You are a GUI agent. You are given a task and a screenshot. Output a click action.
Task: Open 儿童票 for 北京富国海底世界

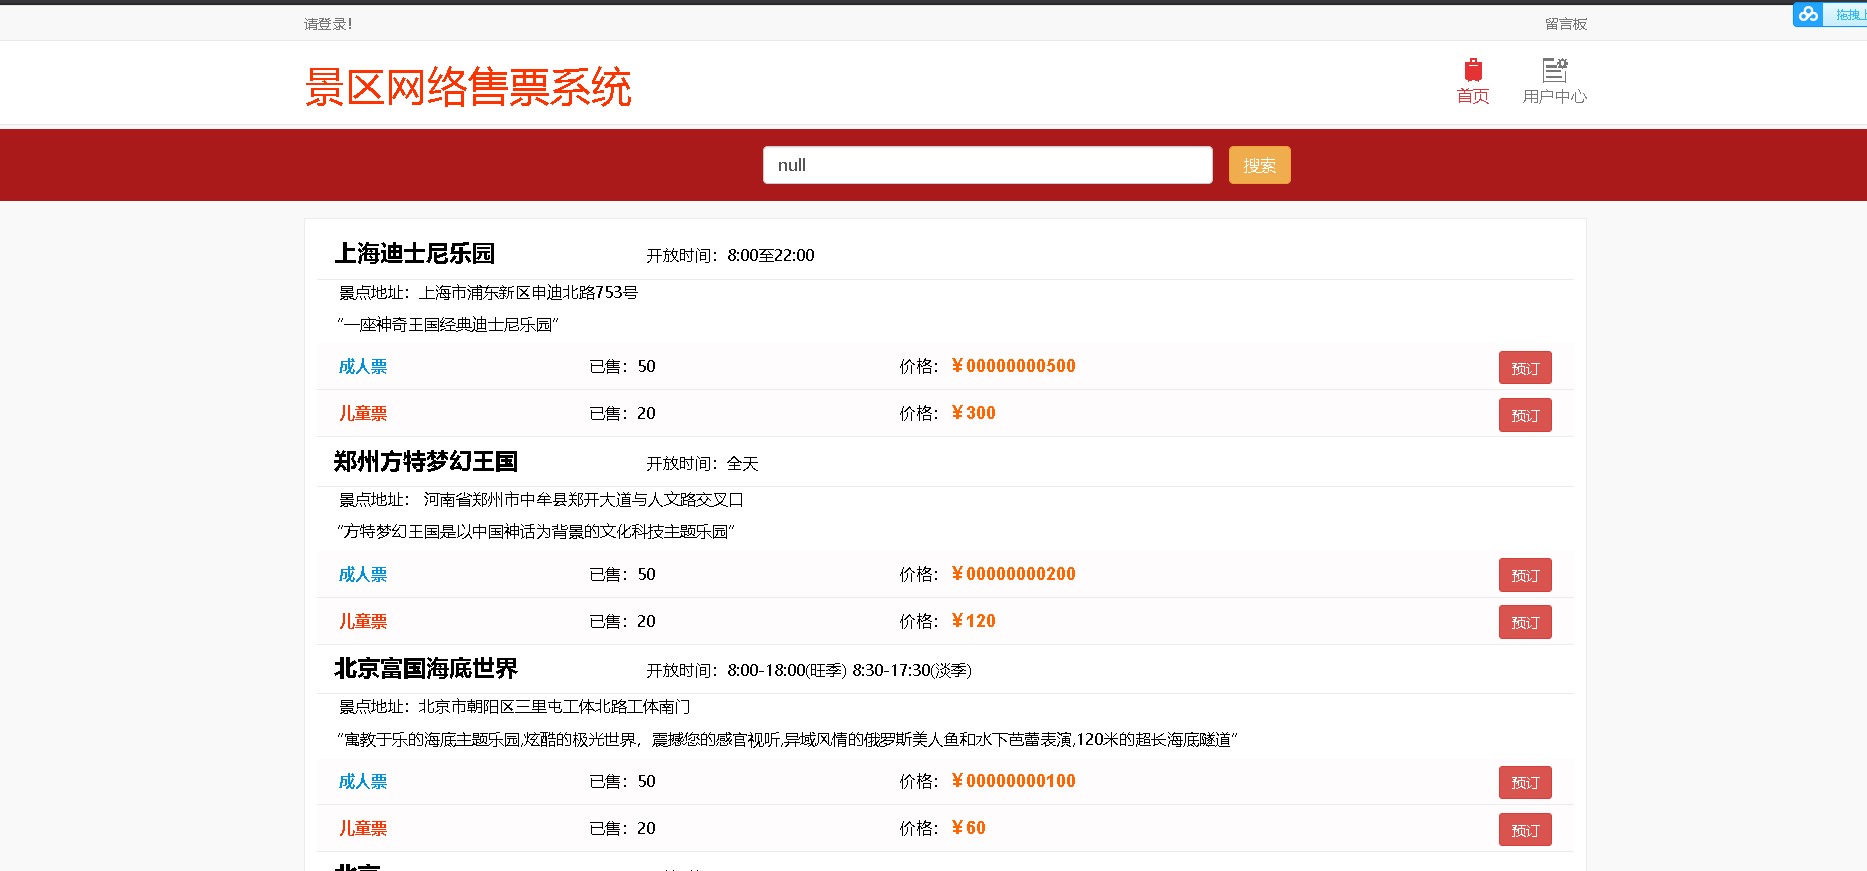363,828
